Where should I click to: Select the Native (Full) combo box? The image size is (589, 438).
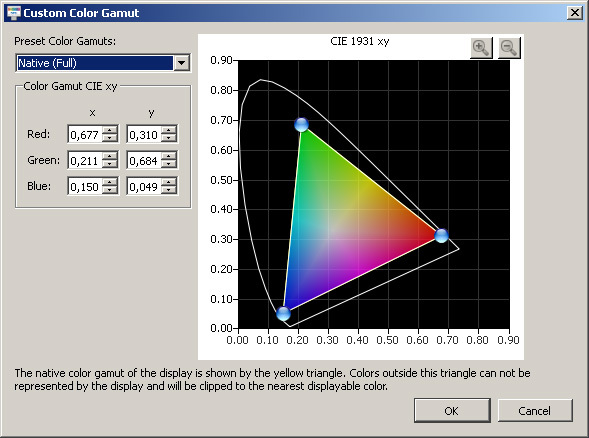point(103,63)
